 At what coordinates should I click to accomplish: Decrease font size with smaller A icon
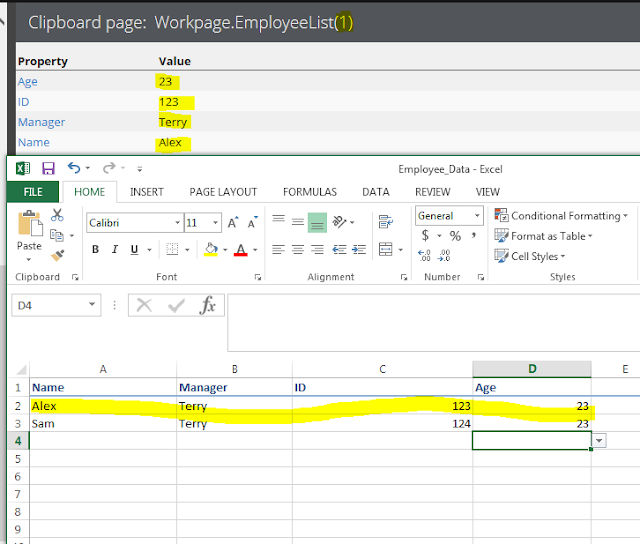point(253,222)
